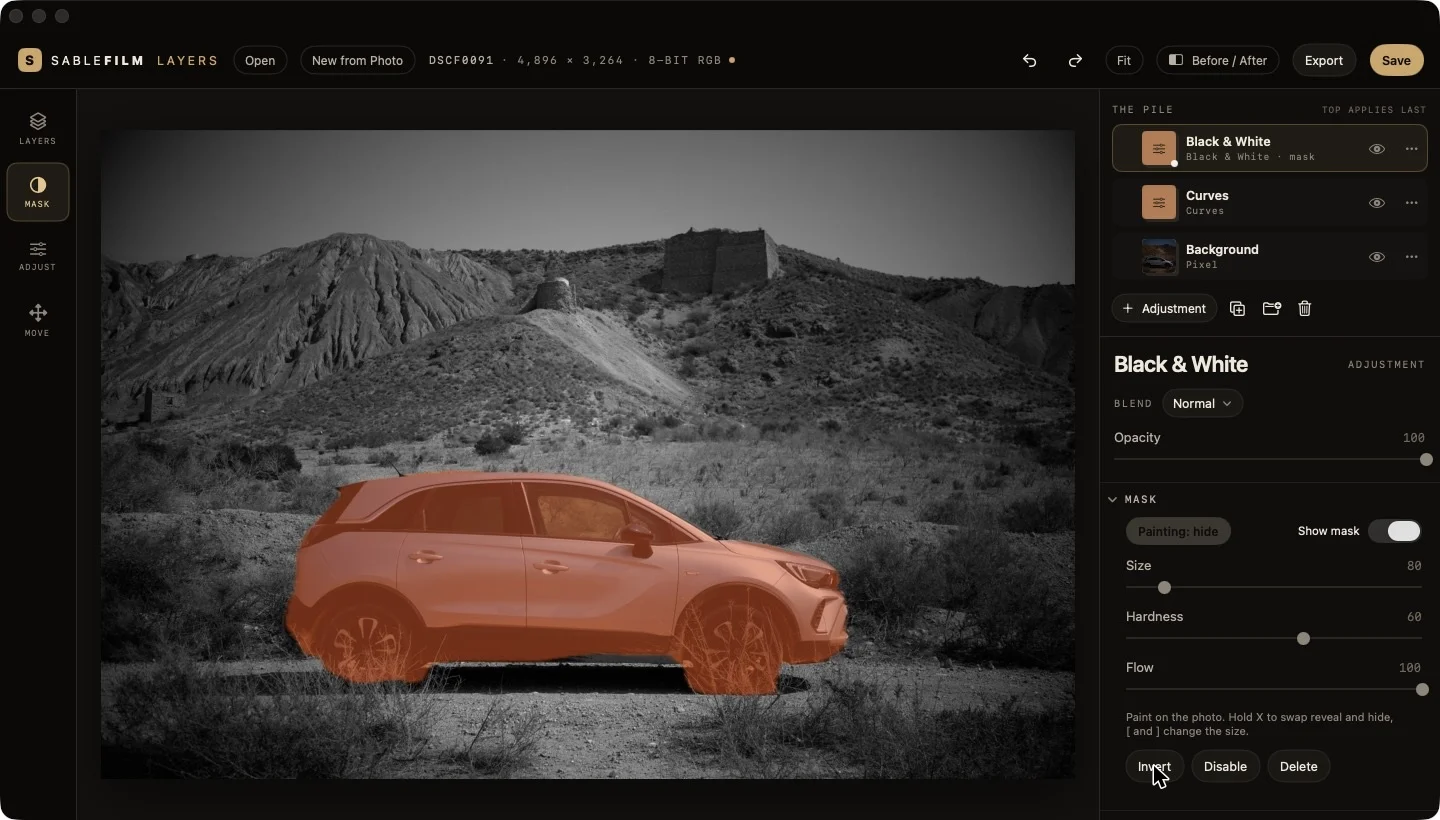Switch to the Adjust tool
The image size is (1440, 820).
pyautogui.click(x=37, y=255)
